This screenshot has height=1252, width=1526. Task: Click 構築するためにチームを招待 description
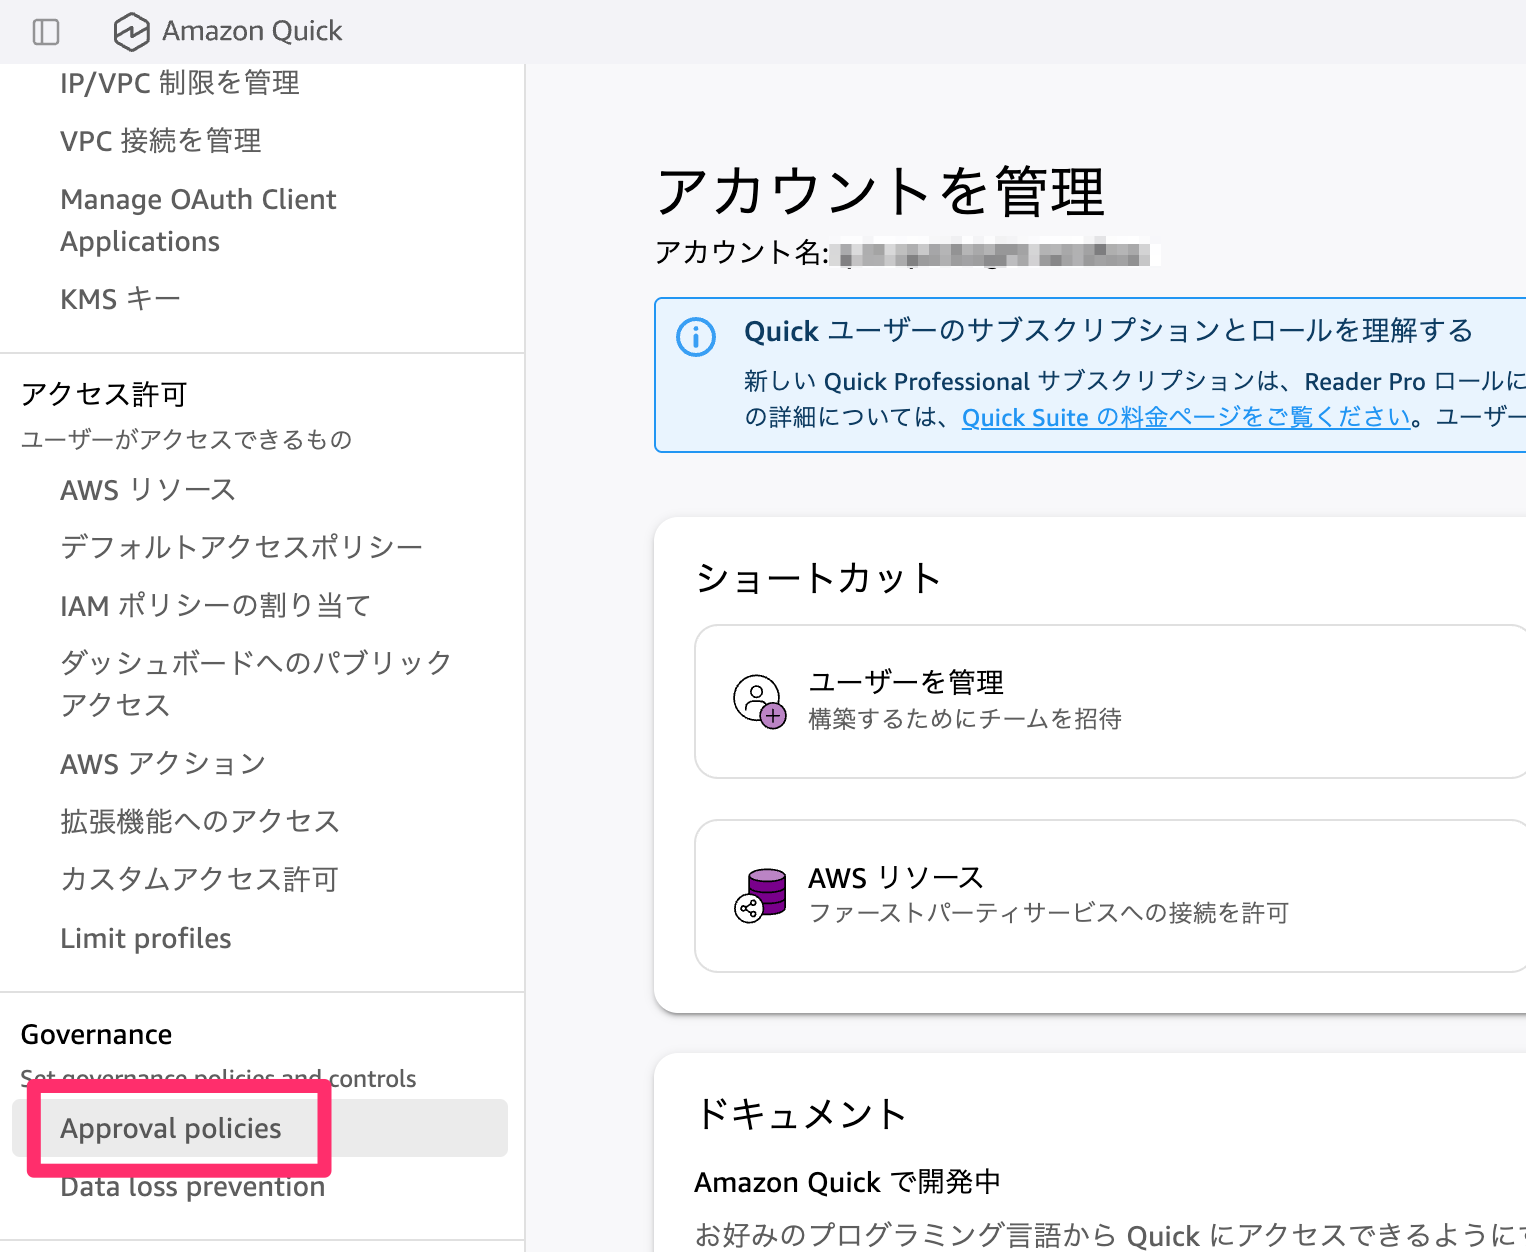[x=965, y=719]
